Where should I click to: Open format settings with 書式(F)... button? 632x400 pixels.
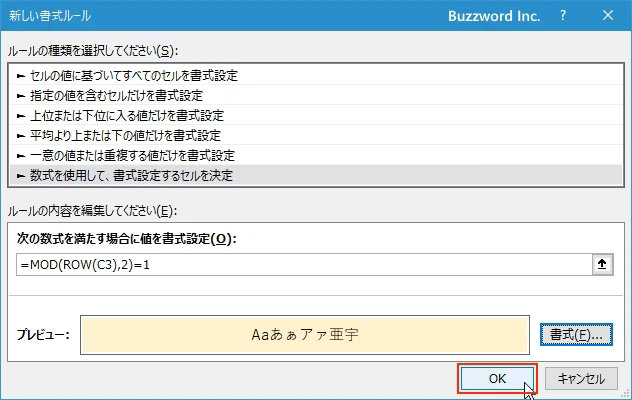pyautogui.click(x=576, y=335)
